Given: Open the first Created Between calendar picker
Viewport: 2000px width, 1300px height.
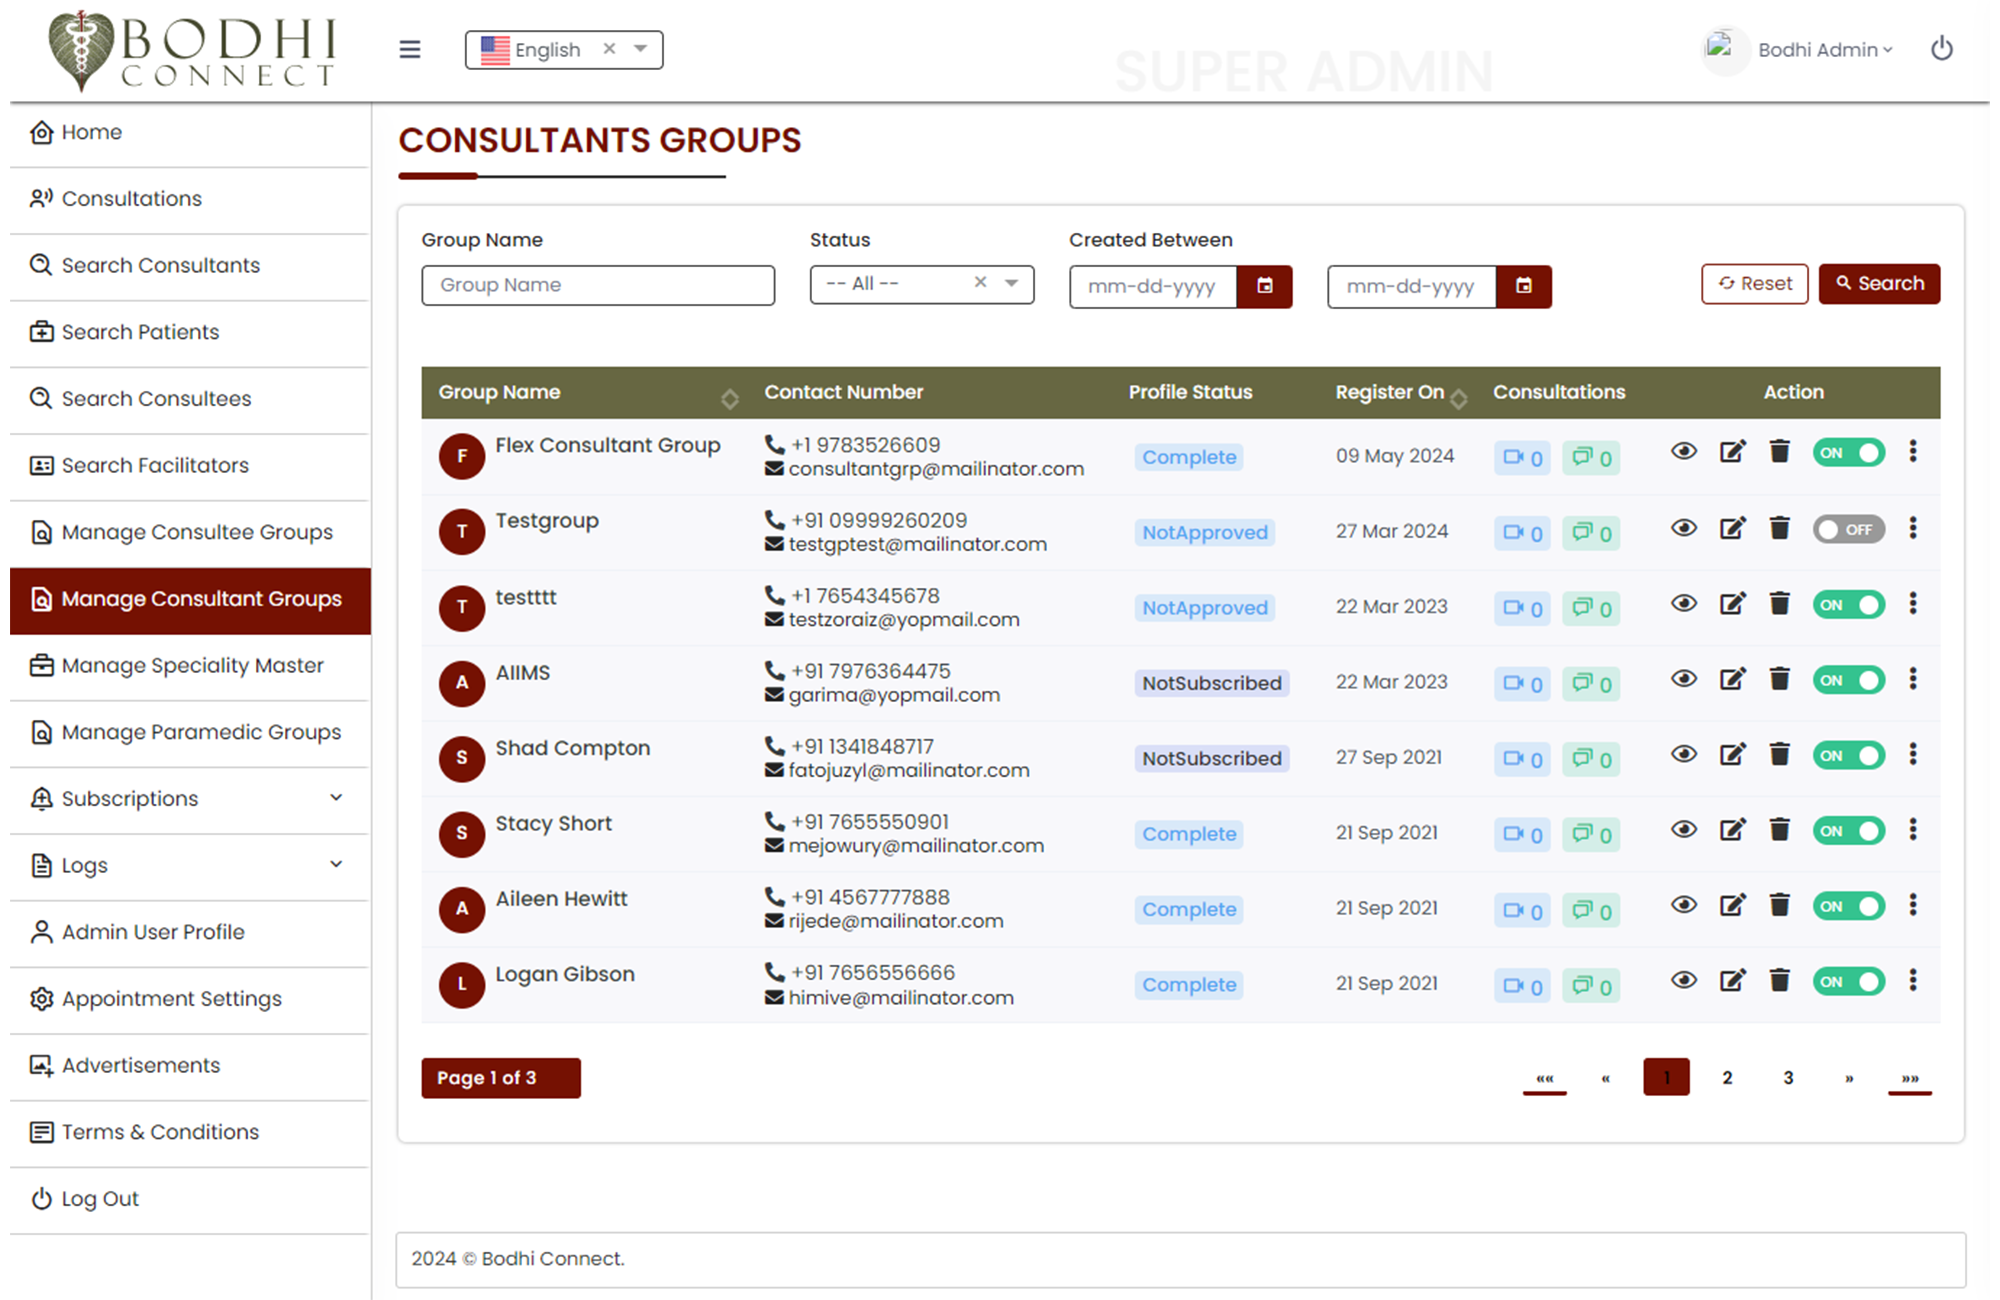Looking at the screenshot, I should pos(1264,287).
